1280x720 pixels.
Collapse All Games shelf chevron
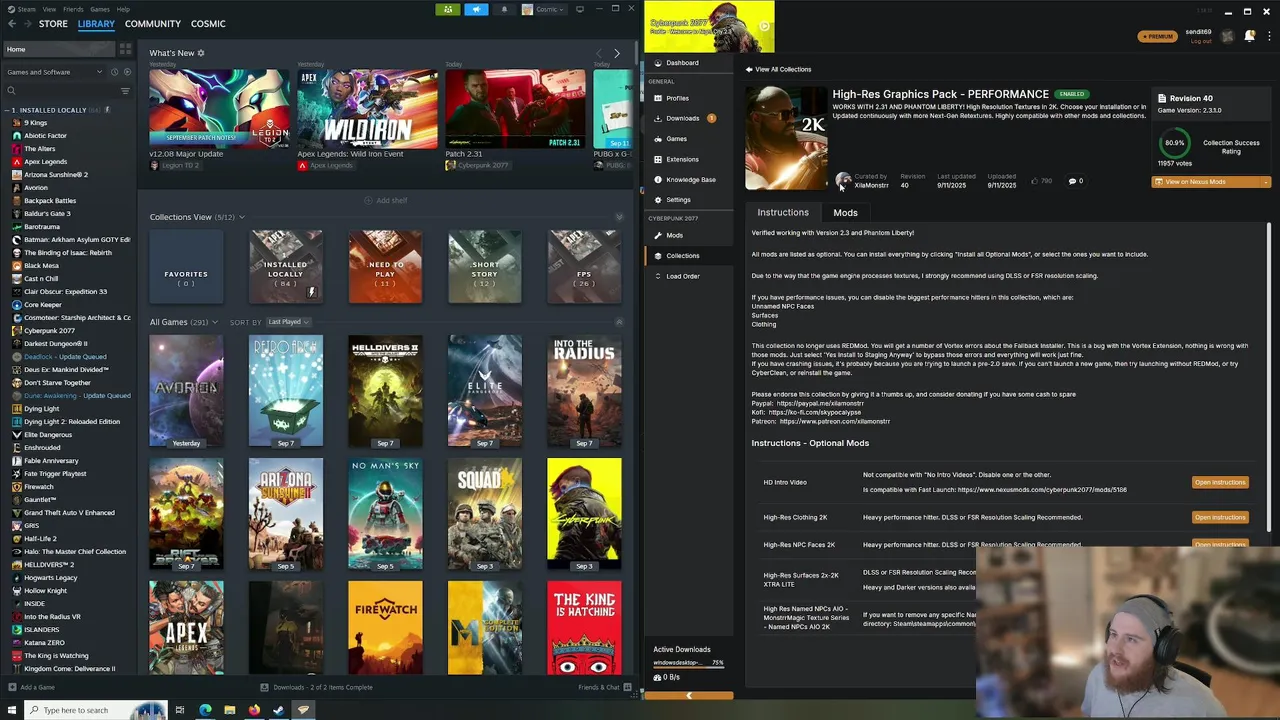click(x=618, y=322)
